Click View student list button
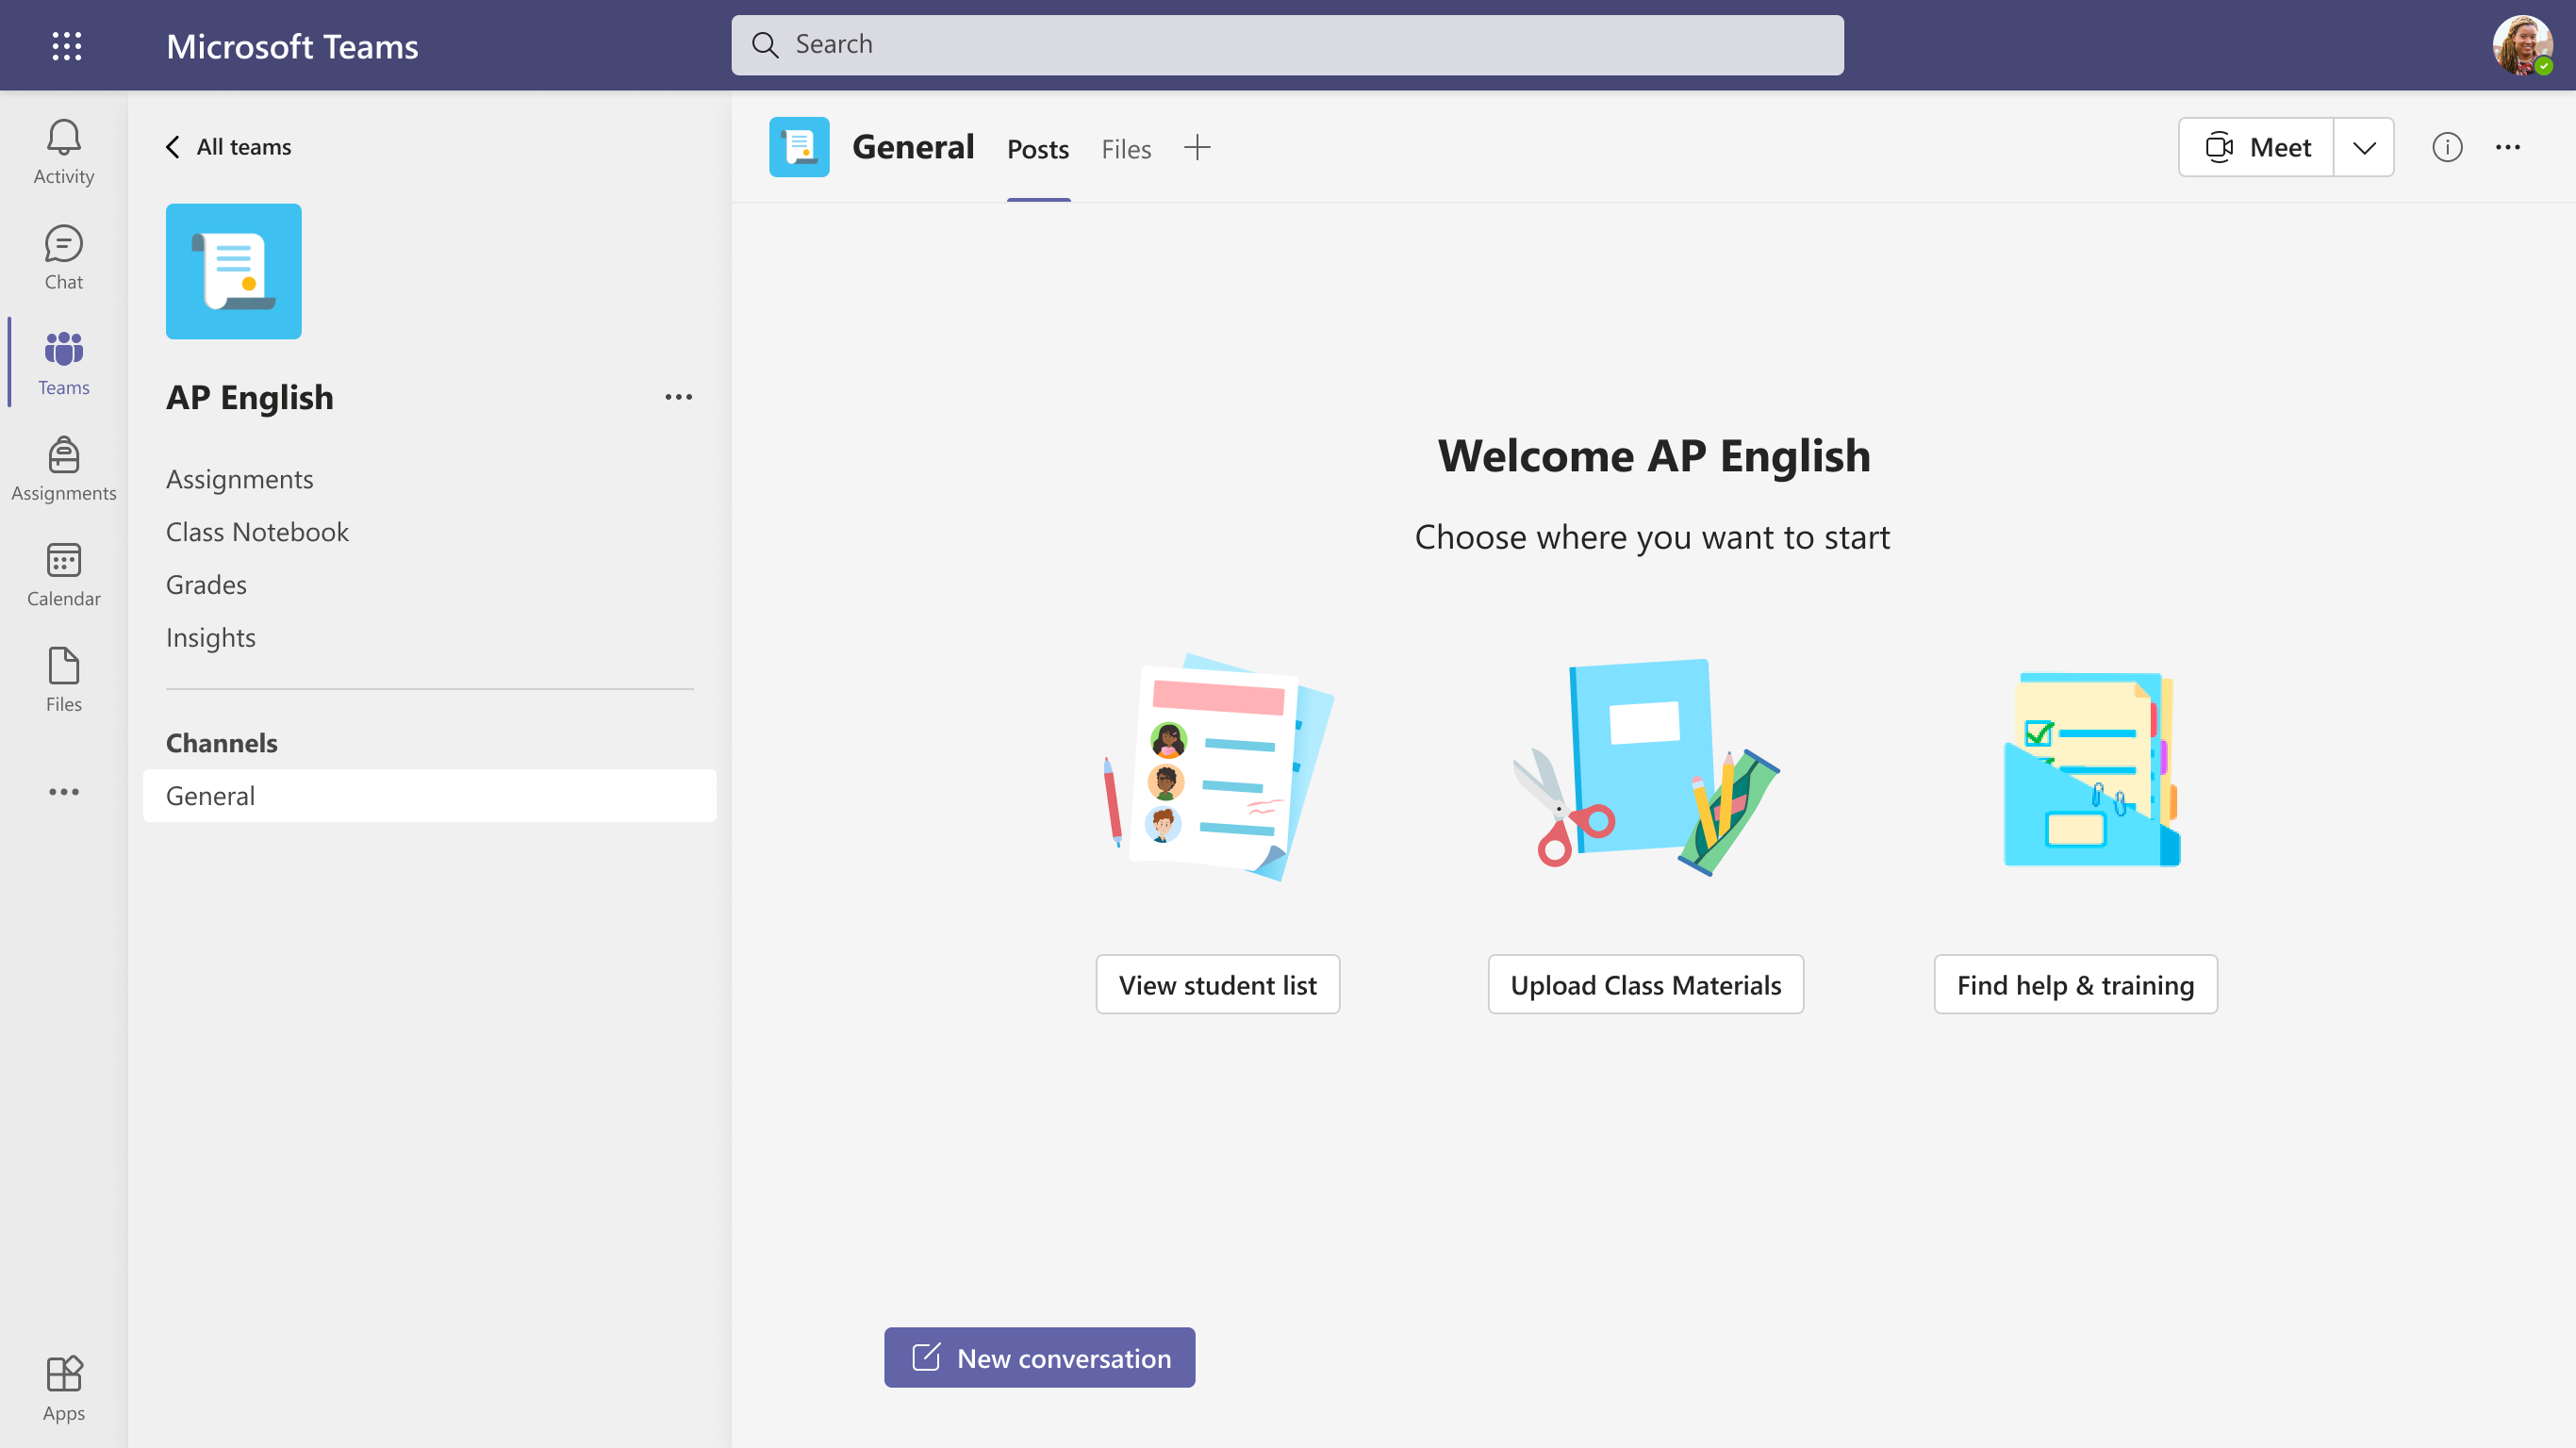Screen dimensions: 2576x1448 [x=1217, y=985]
